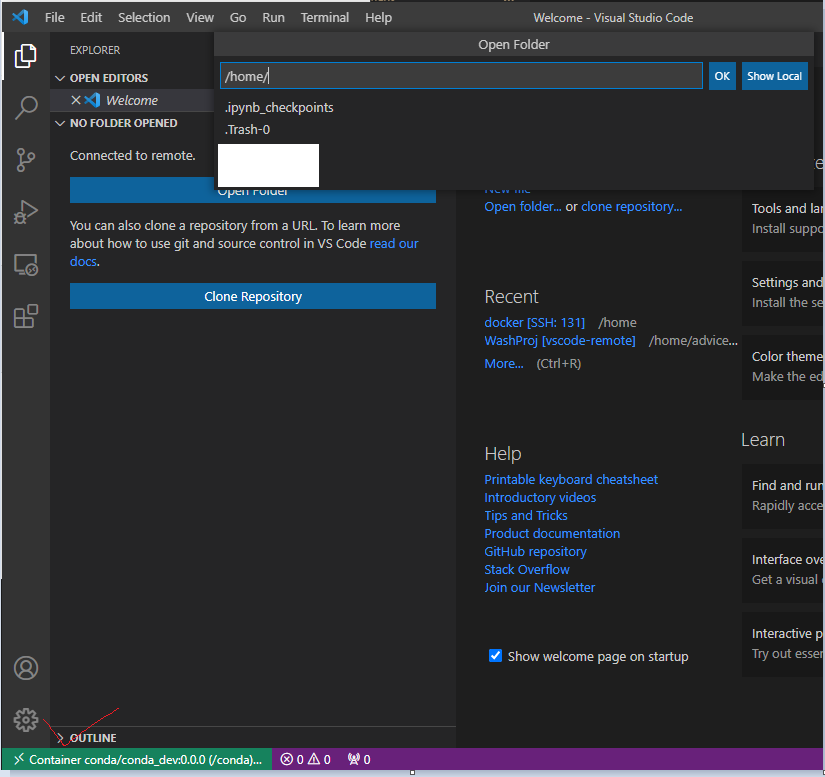Click the Find and run commands card

pyautogui.click(x=783, y=496)
